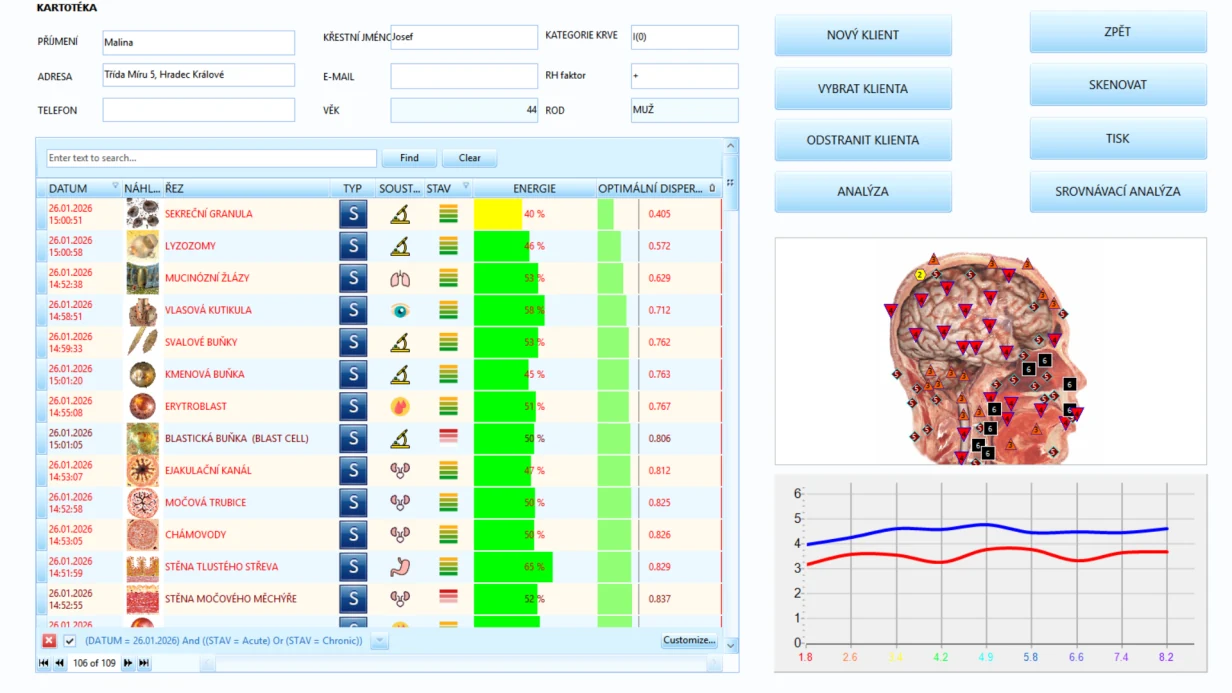Uncheck the active filter checkbox
The width and height of the screenshot is (1232, 693).
70,641
